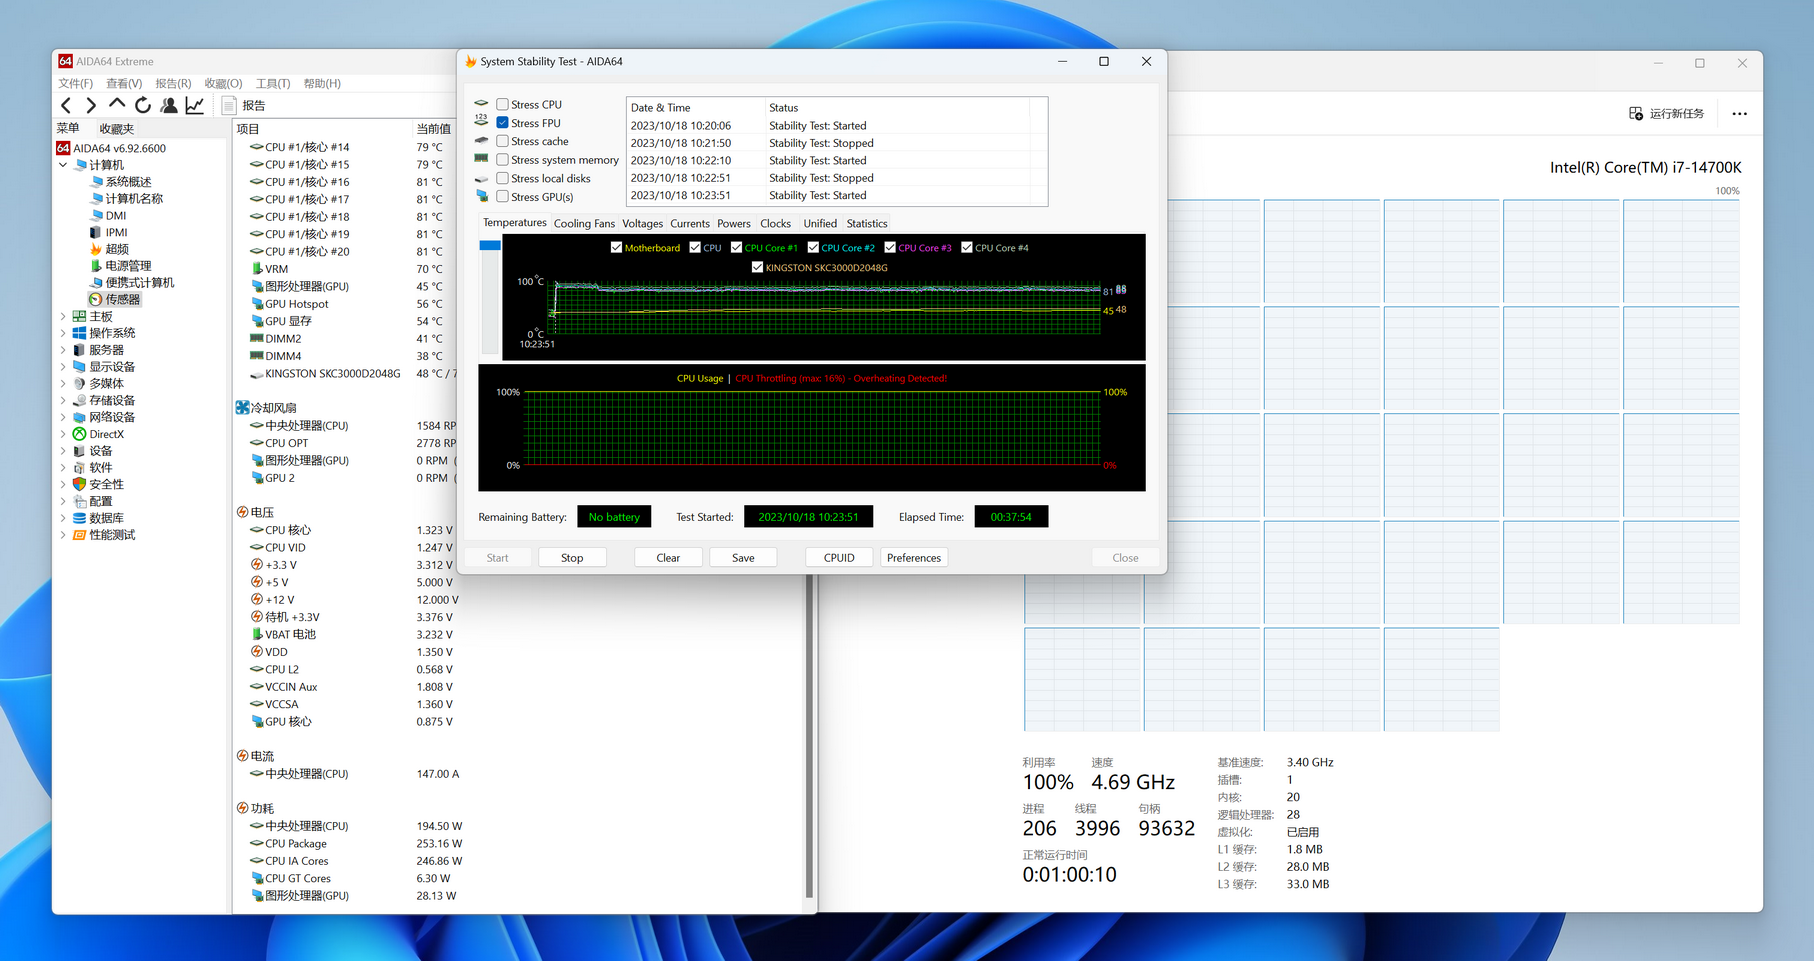This screenshot has width=1814, height=961.
Task: Click the 安全性 shield icon
Action: pyautogui.click(x=79, y=484)
